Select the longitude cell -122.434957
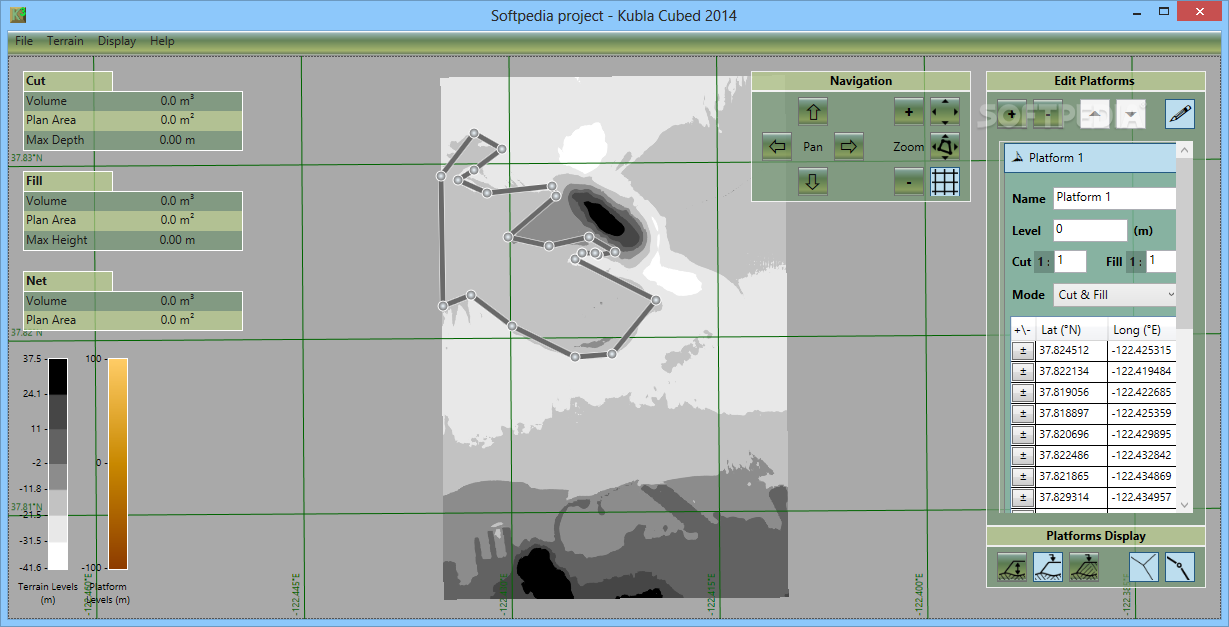The width and height of the screenshot is (1229, 627). click(1142, 497)
